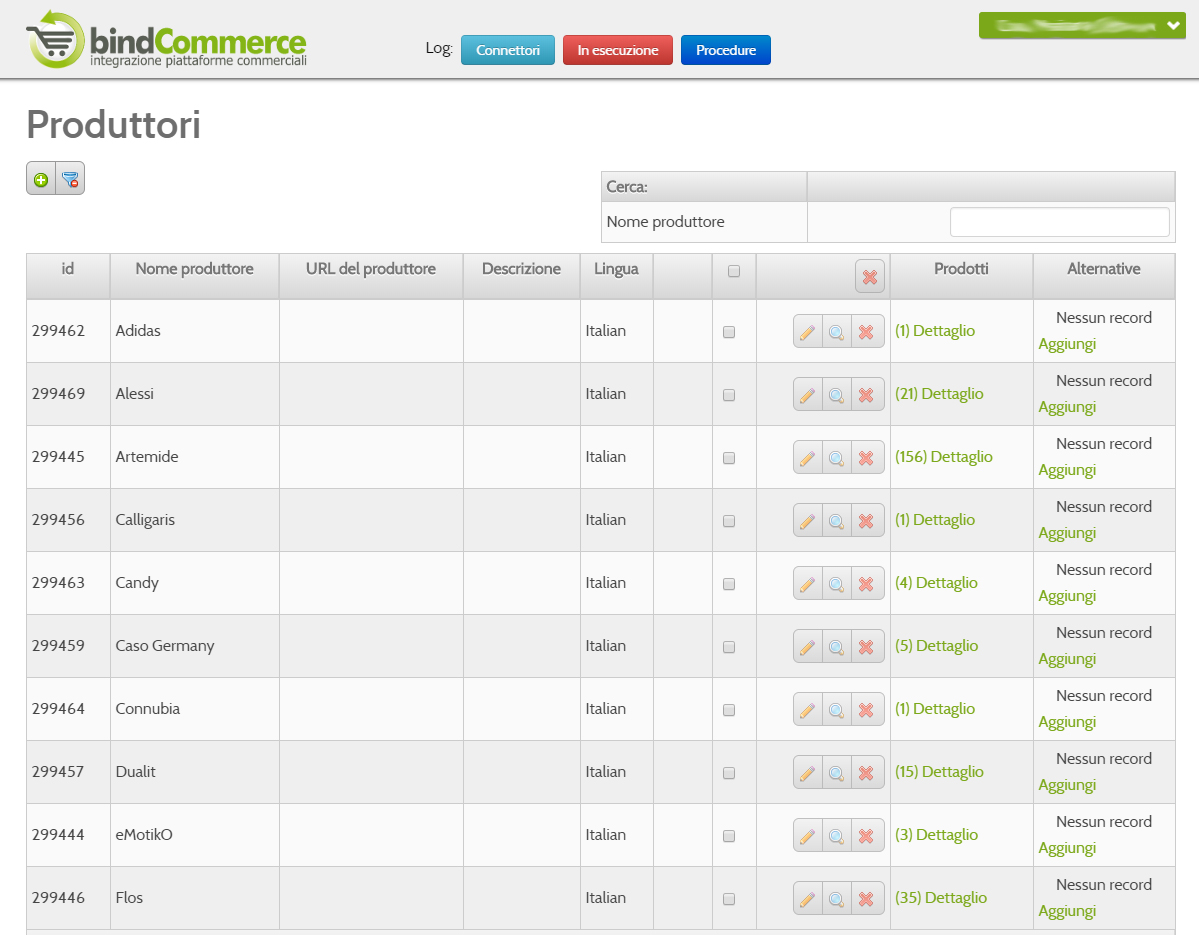
Task: Tick the Dualit row checkbox
Action: (x=729, y=773)
